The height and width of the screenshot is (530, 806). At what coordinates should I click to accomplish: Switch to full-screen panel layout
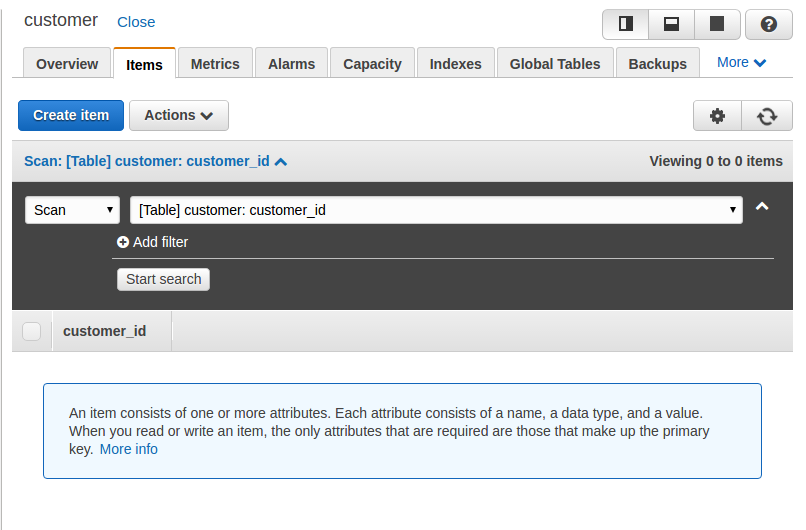[717, 24]
